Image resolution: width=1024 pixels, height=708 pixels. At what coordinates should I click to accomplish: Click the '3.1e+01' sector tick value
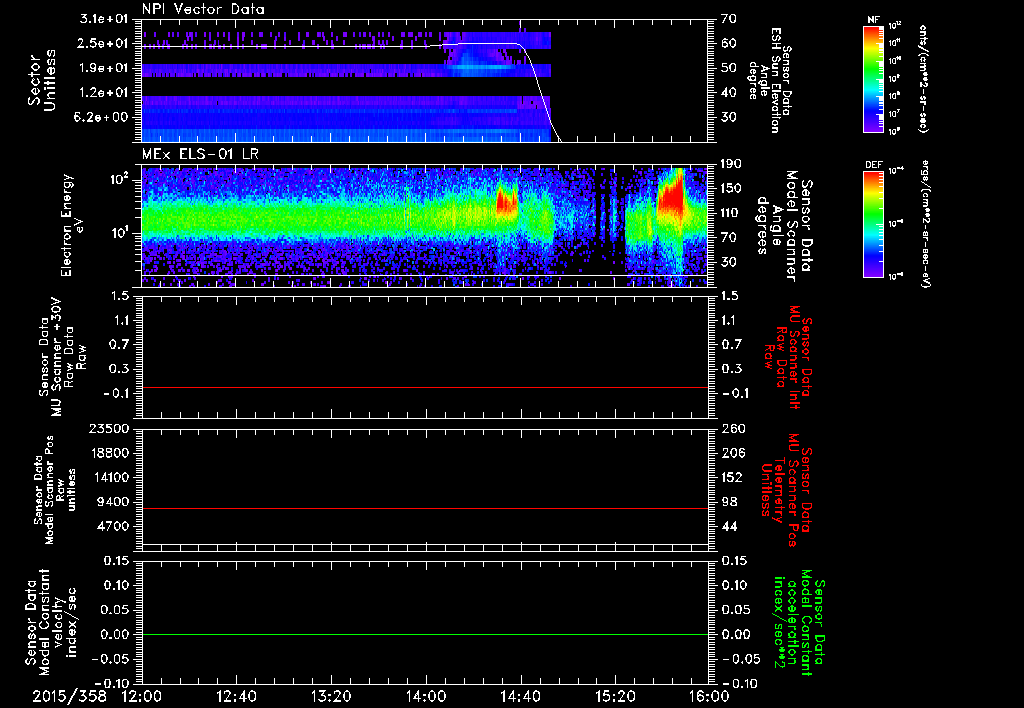(104, 19)
